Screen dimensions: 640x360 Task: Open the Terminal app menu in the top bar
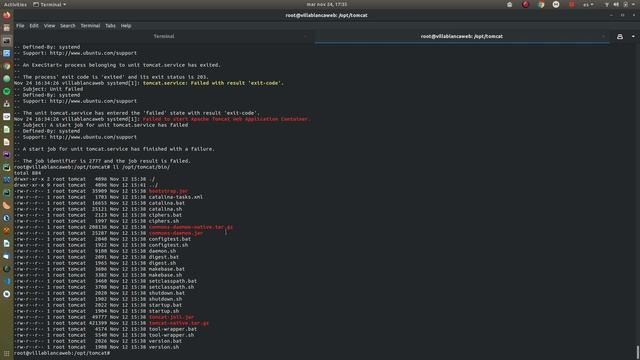[49, 4]
